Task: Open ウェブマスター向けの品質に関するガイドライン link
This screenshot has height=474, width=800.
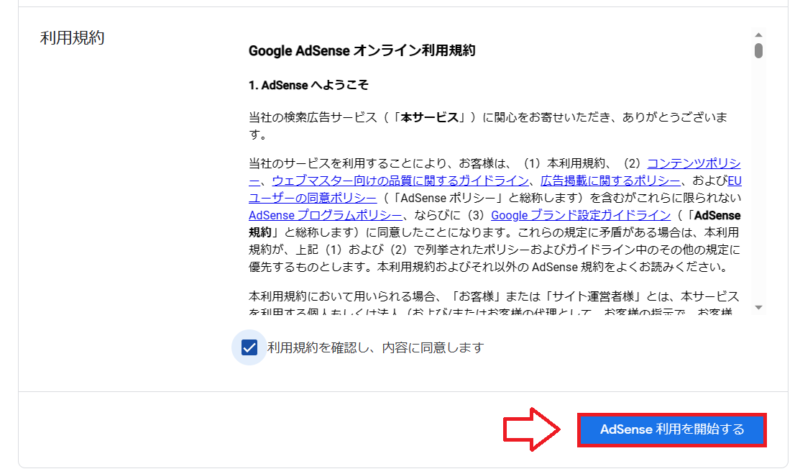Action: tap(400, 181)
